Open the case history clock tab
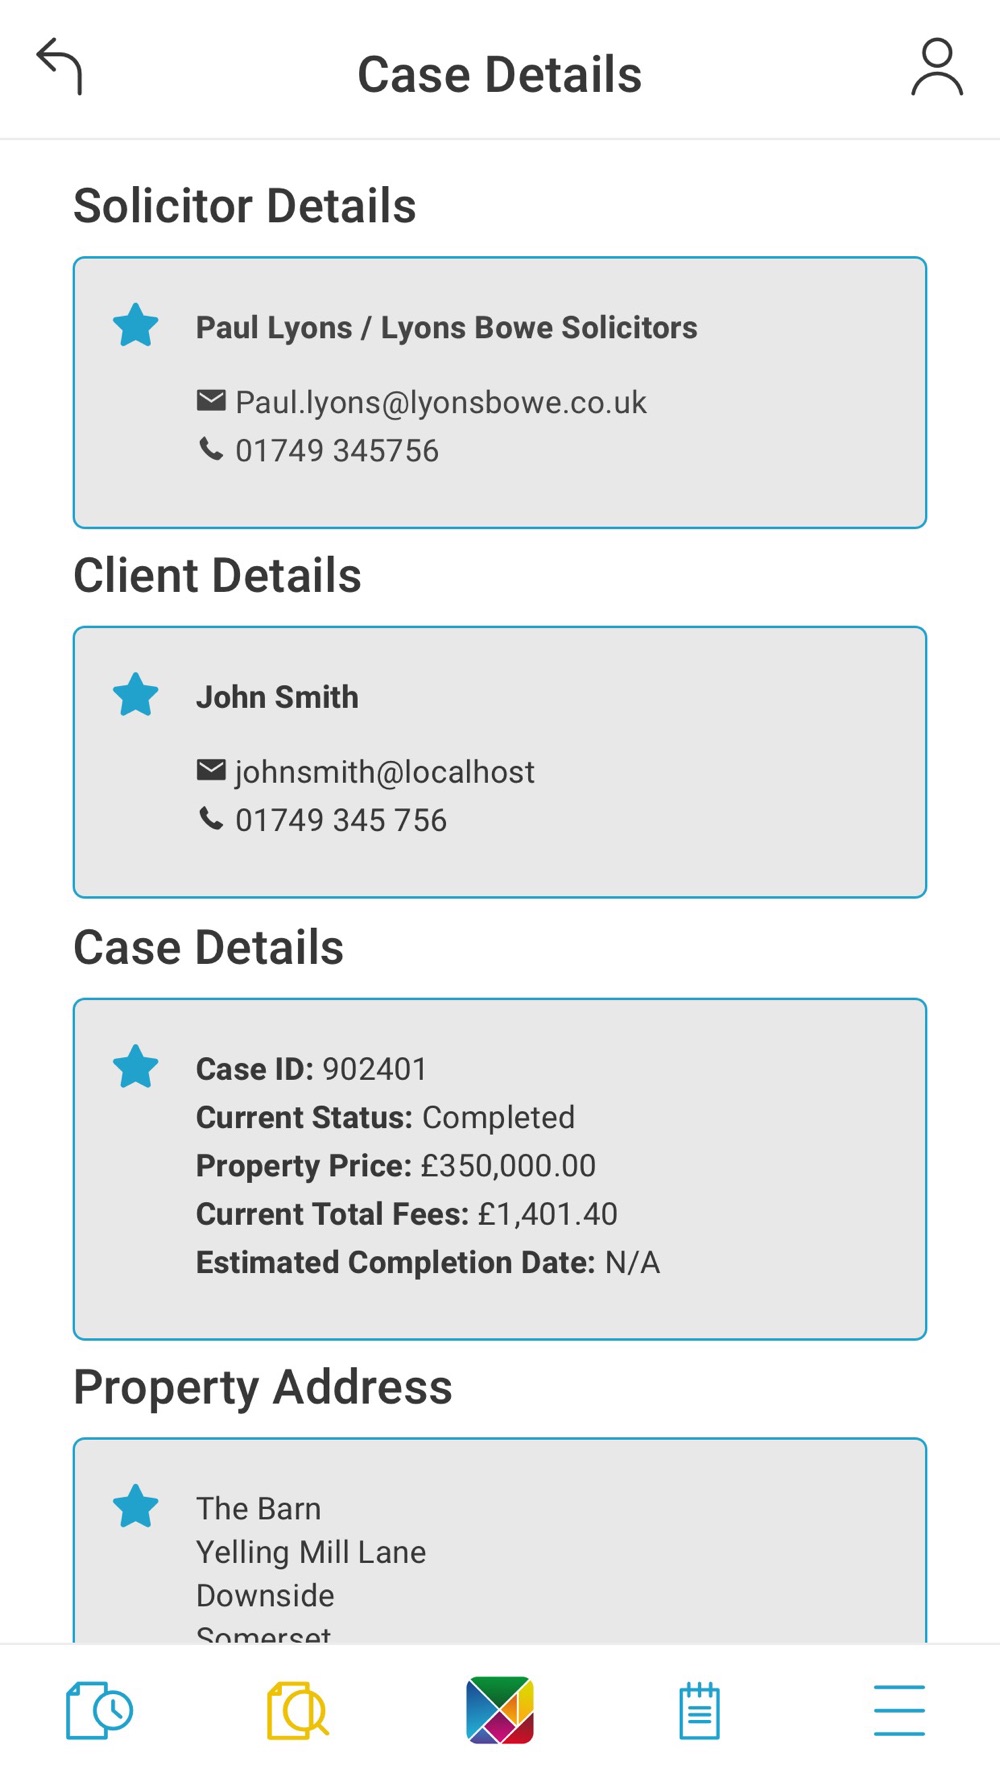This screenshot has width=1000, height=1778. [x=99, y=1711]
